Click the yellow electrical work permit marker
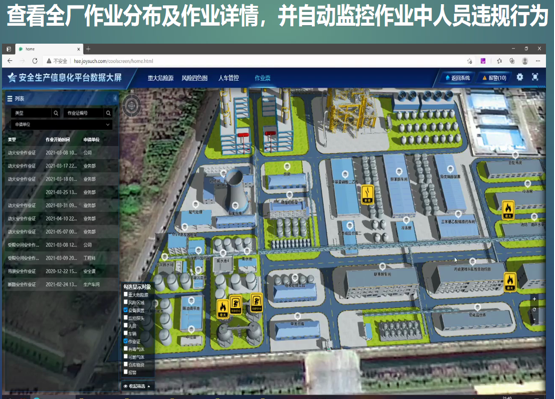Image resolution: width=555 pixels, height=399 pixels. click(x=367, y=195)
